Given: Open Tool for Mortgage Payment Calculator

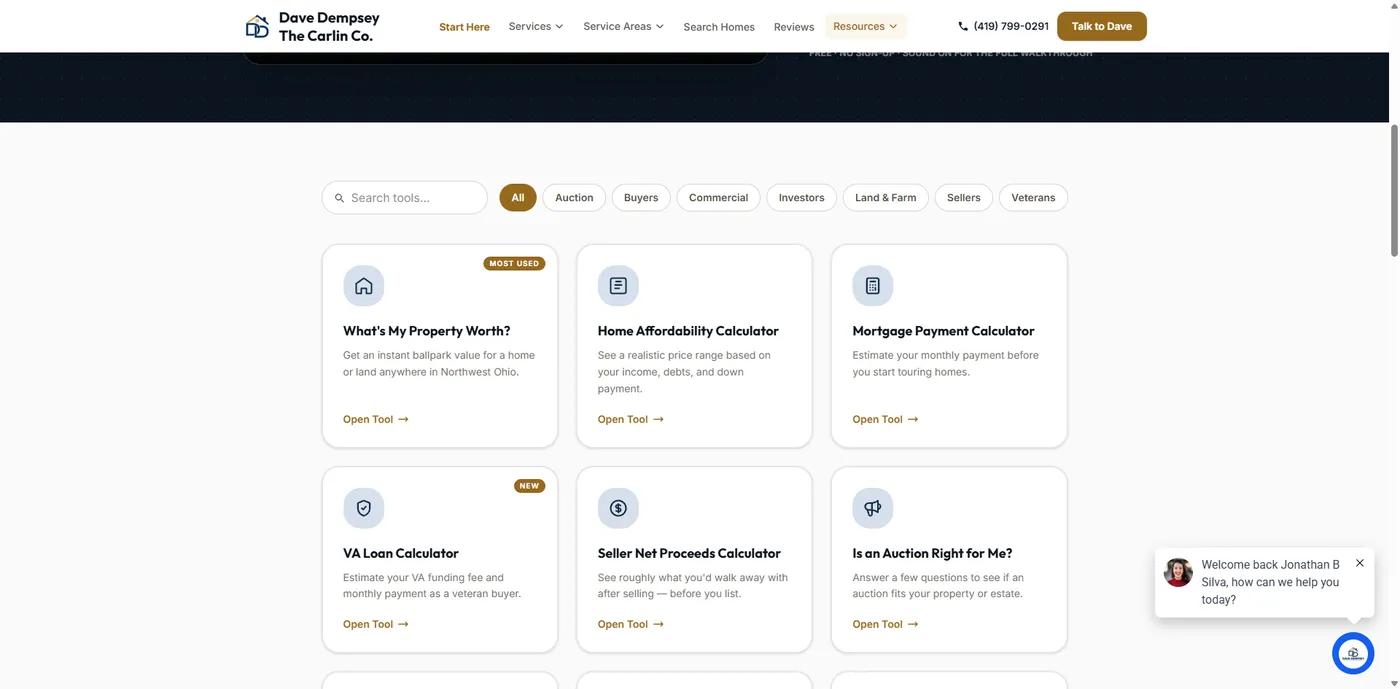Looking at the screenshot, I should [885, 420].
